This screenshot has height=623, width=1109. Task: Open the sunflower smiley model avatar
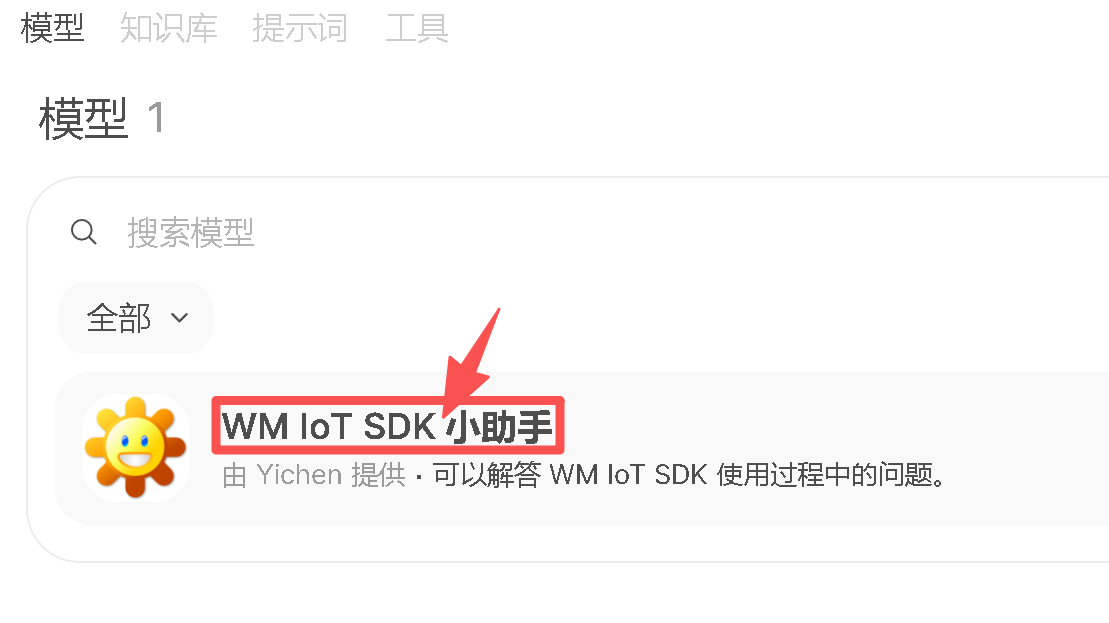click(136, 448)
